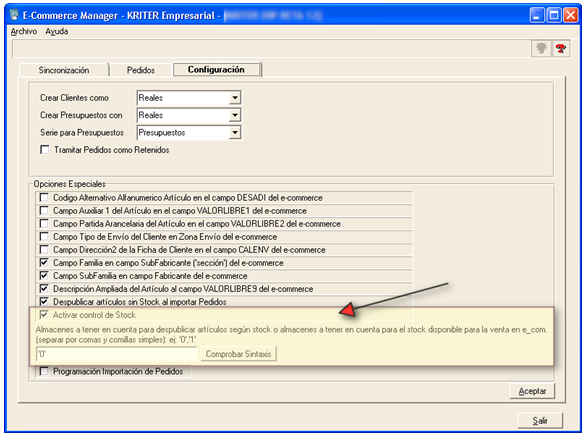
Task: Check Codigo Alternativo Alfanumerico Artículo option
Action: (x=44, y=197)
